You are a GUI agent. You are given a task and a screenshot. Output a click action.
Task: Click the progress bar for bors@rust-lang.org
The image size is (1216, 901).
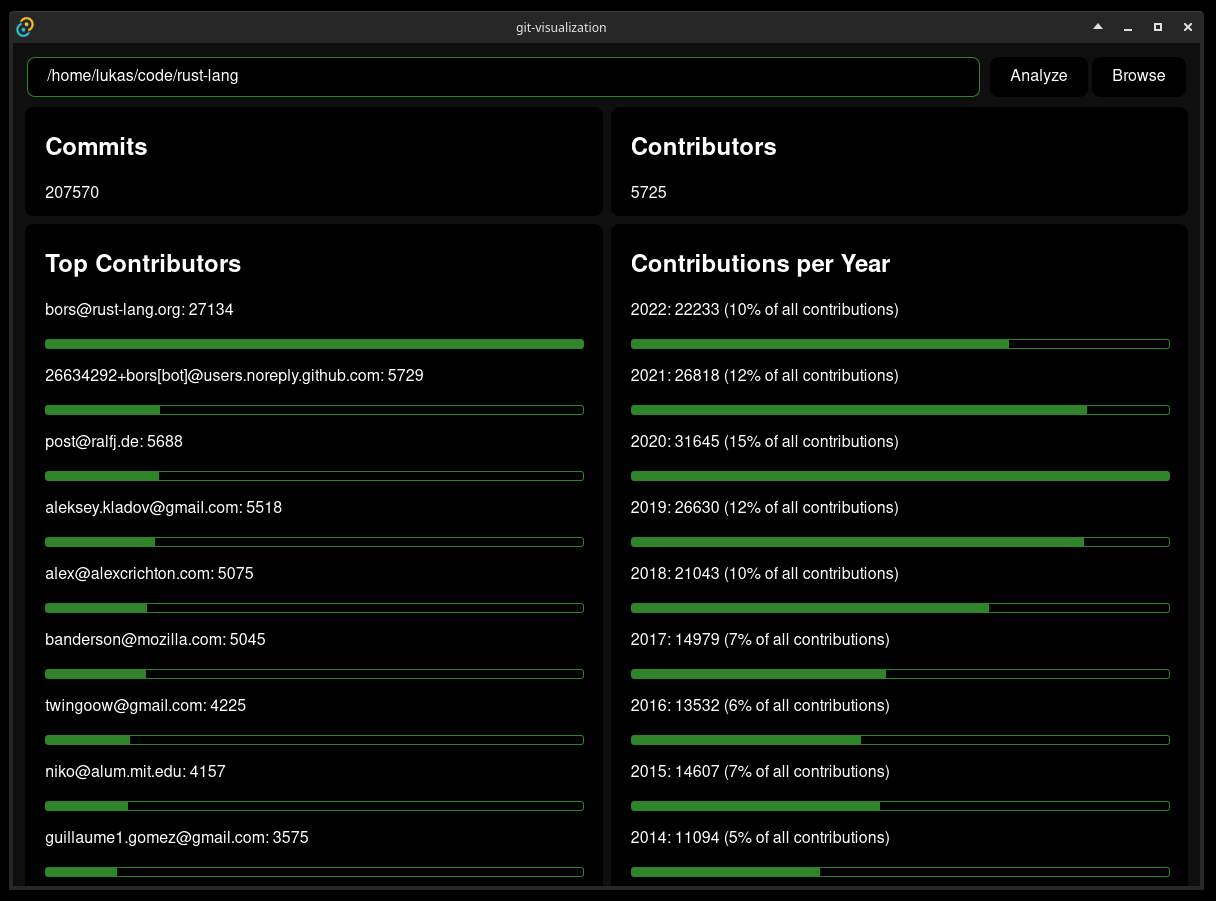point(313,343)
